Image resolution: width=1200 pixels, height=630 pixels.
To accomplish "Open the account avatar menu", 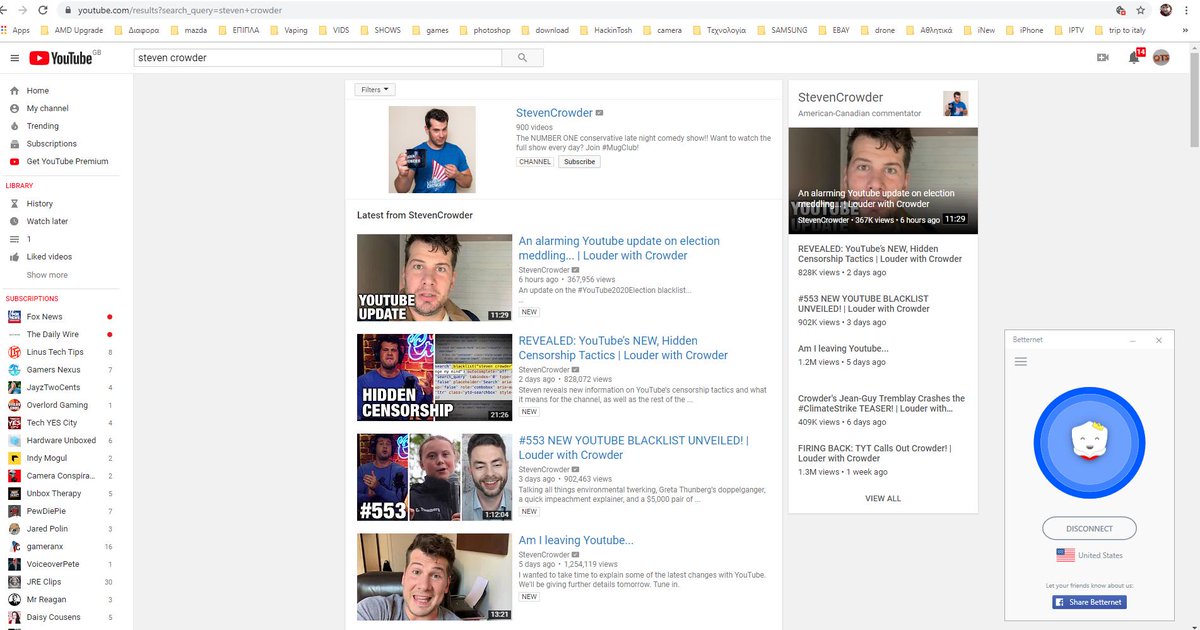I will click(x=1161, y=58).
